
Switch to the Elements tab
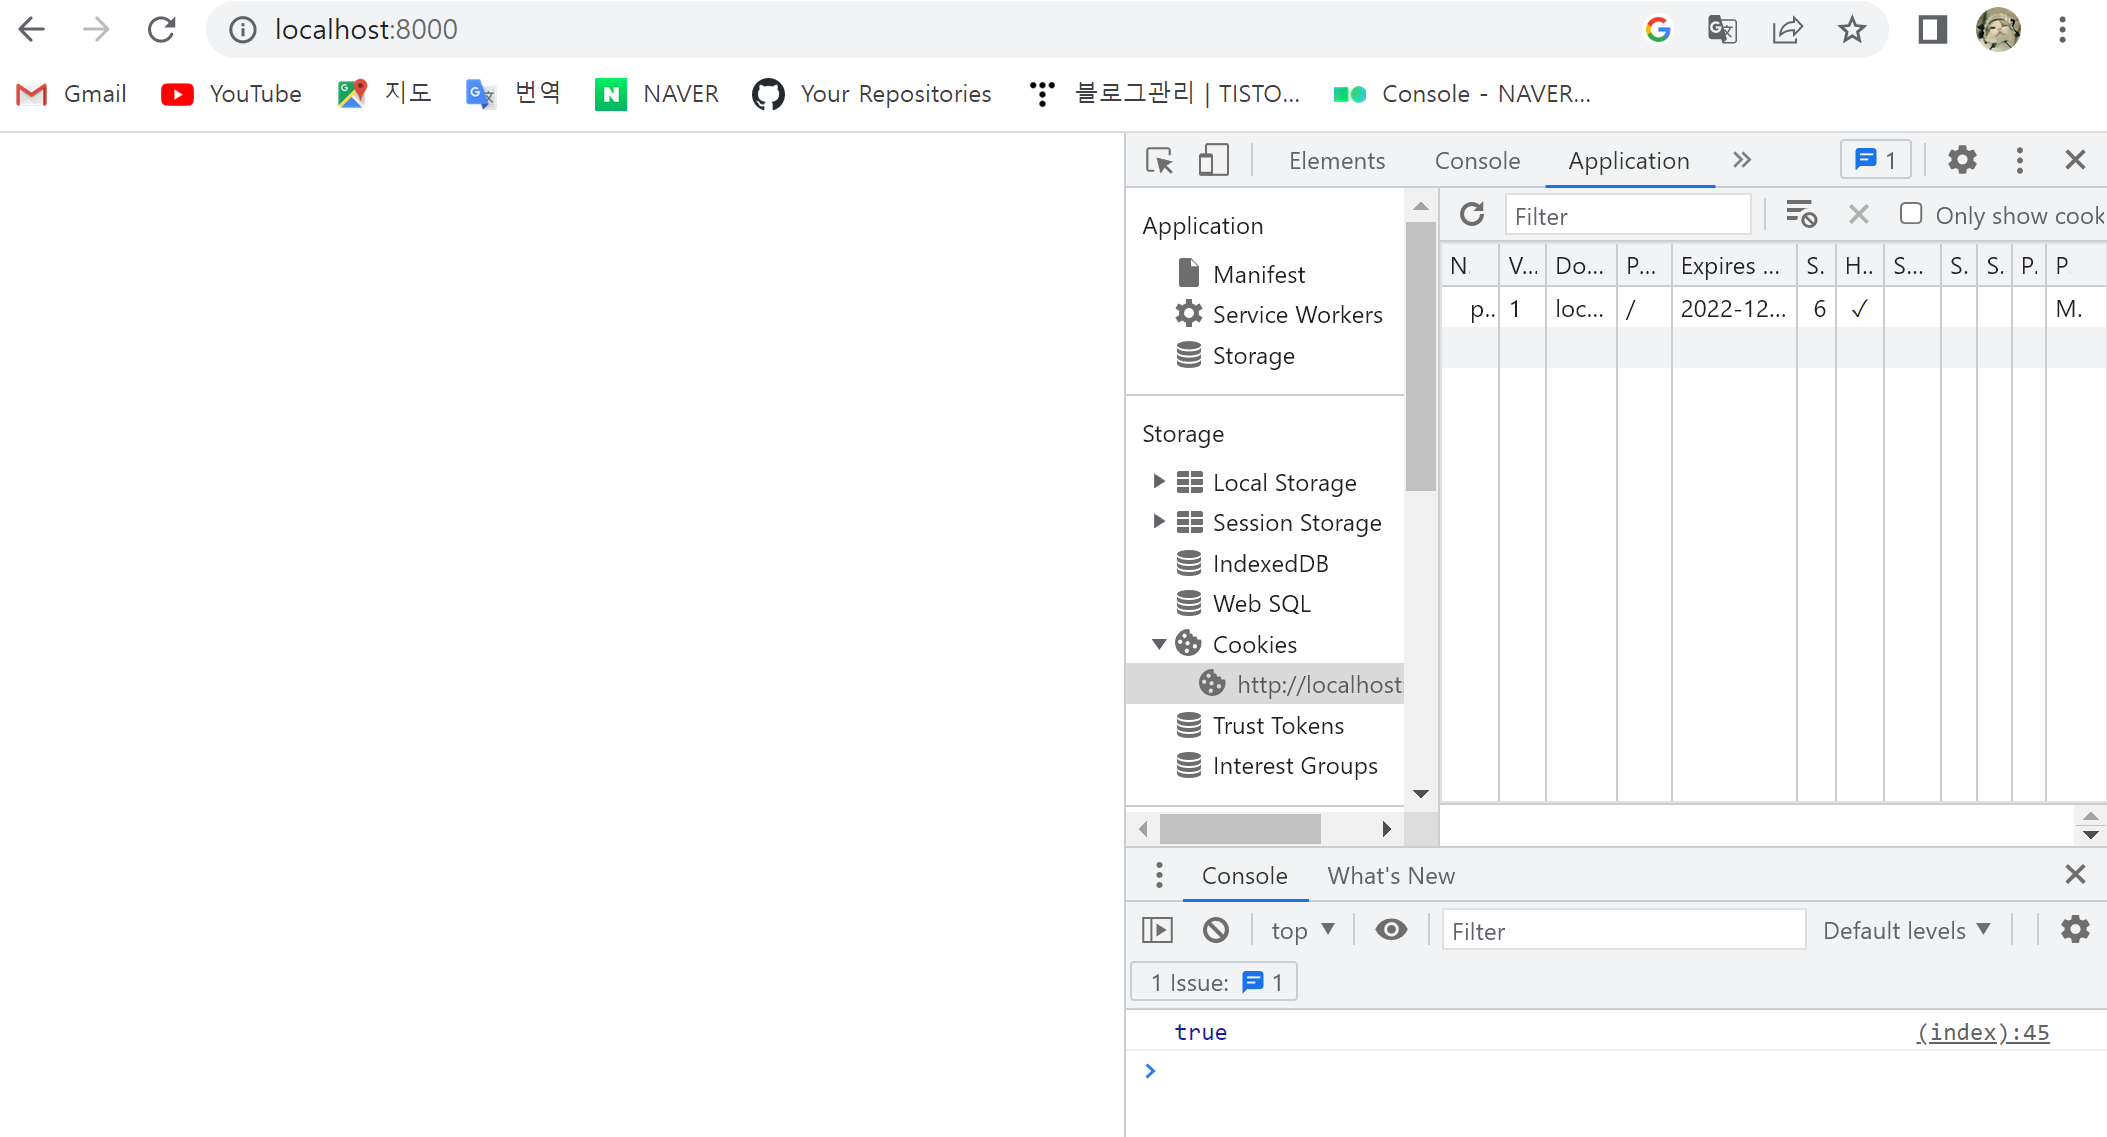click(1336, 161)
